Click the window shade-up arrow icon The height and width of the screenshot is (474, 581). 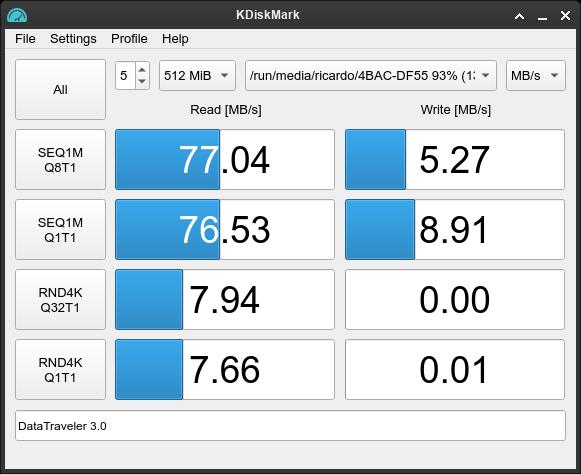(519, 16)
